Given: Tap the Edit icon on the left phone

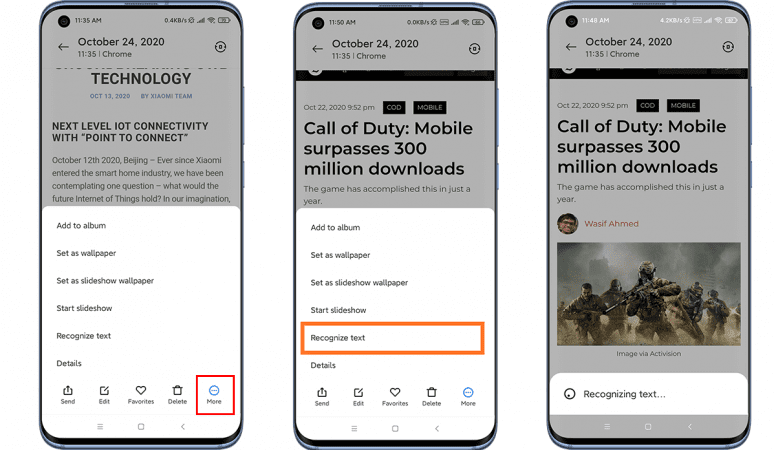Looking at the screenshot, I should tap(104, 395).
